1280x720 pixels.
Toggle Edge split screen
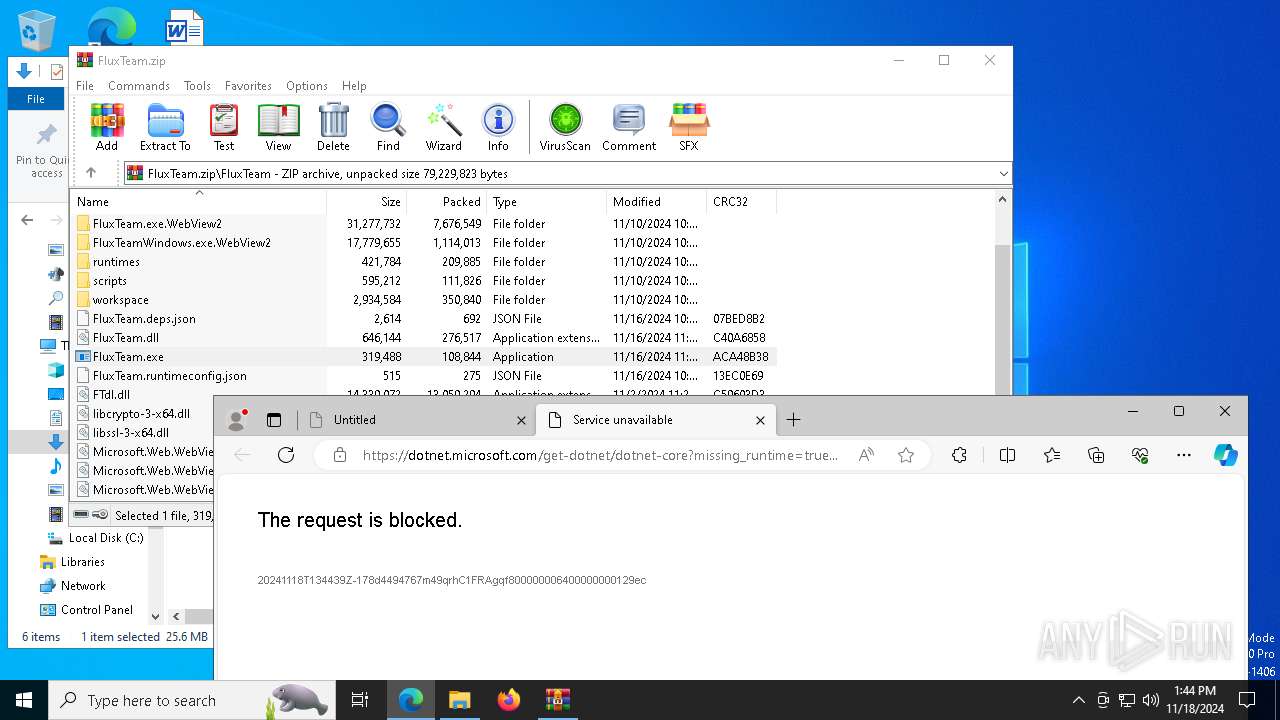pos(1007,455)
